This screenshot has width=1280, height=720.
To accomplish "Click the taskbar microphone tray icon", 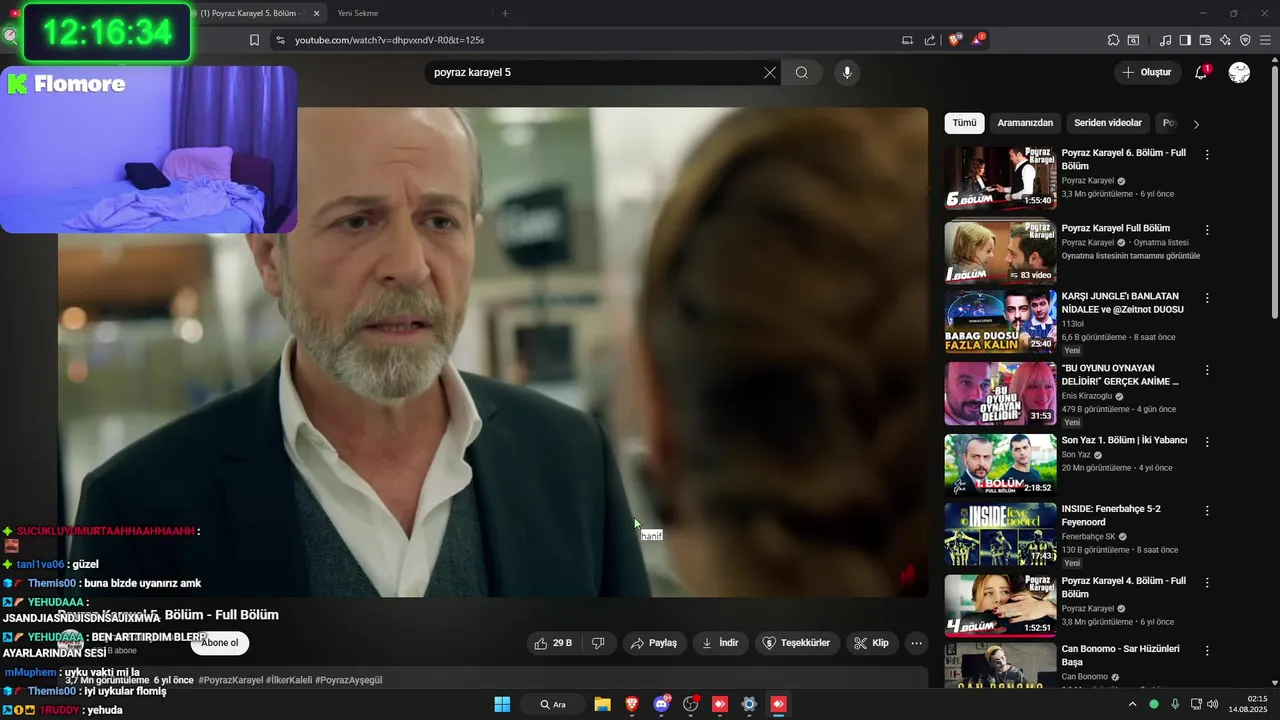I will 1175,704.
